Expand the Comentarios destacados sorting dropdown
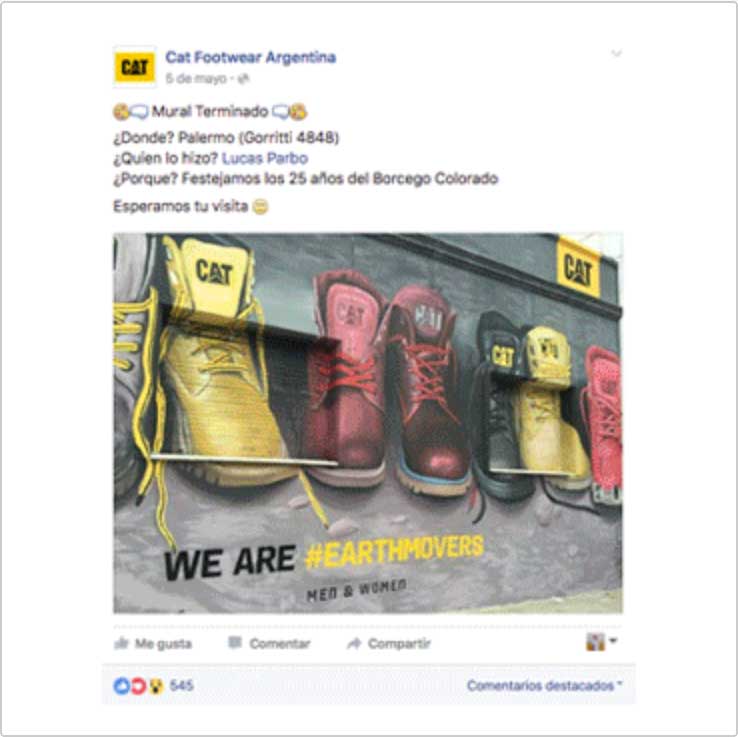Image resolution: width=738 pixels, height=737 pixels. pos(545,686)
